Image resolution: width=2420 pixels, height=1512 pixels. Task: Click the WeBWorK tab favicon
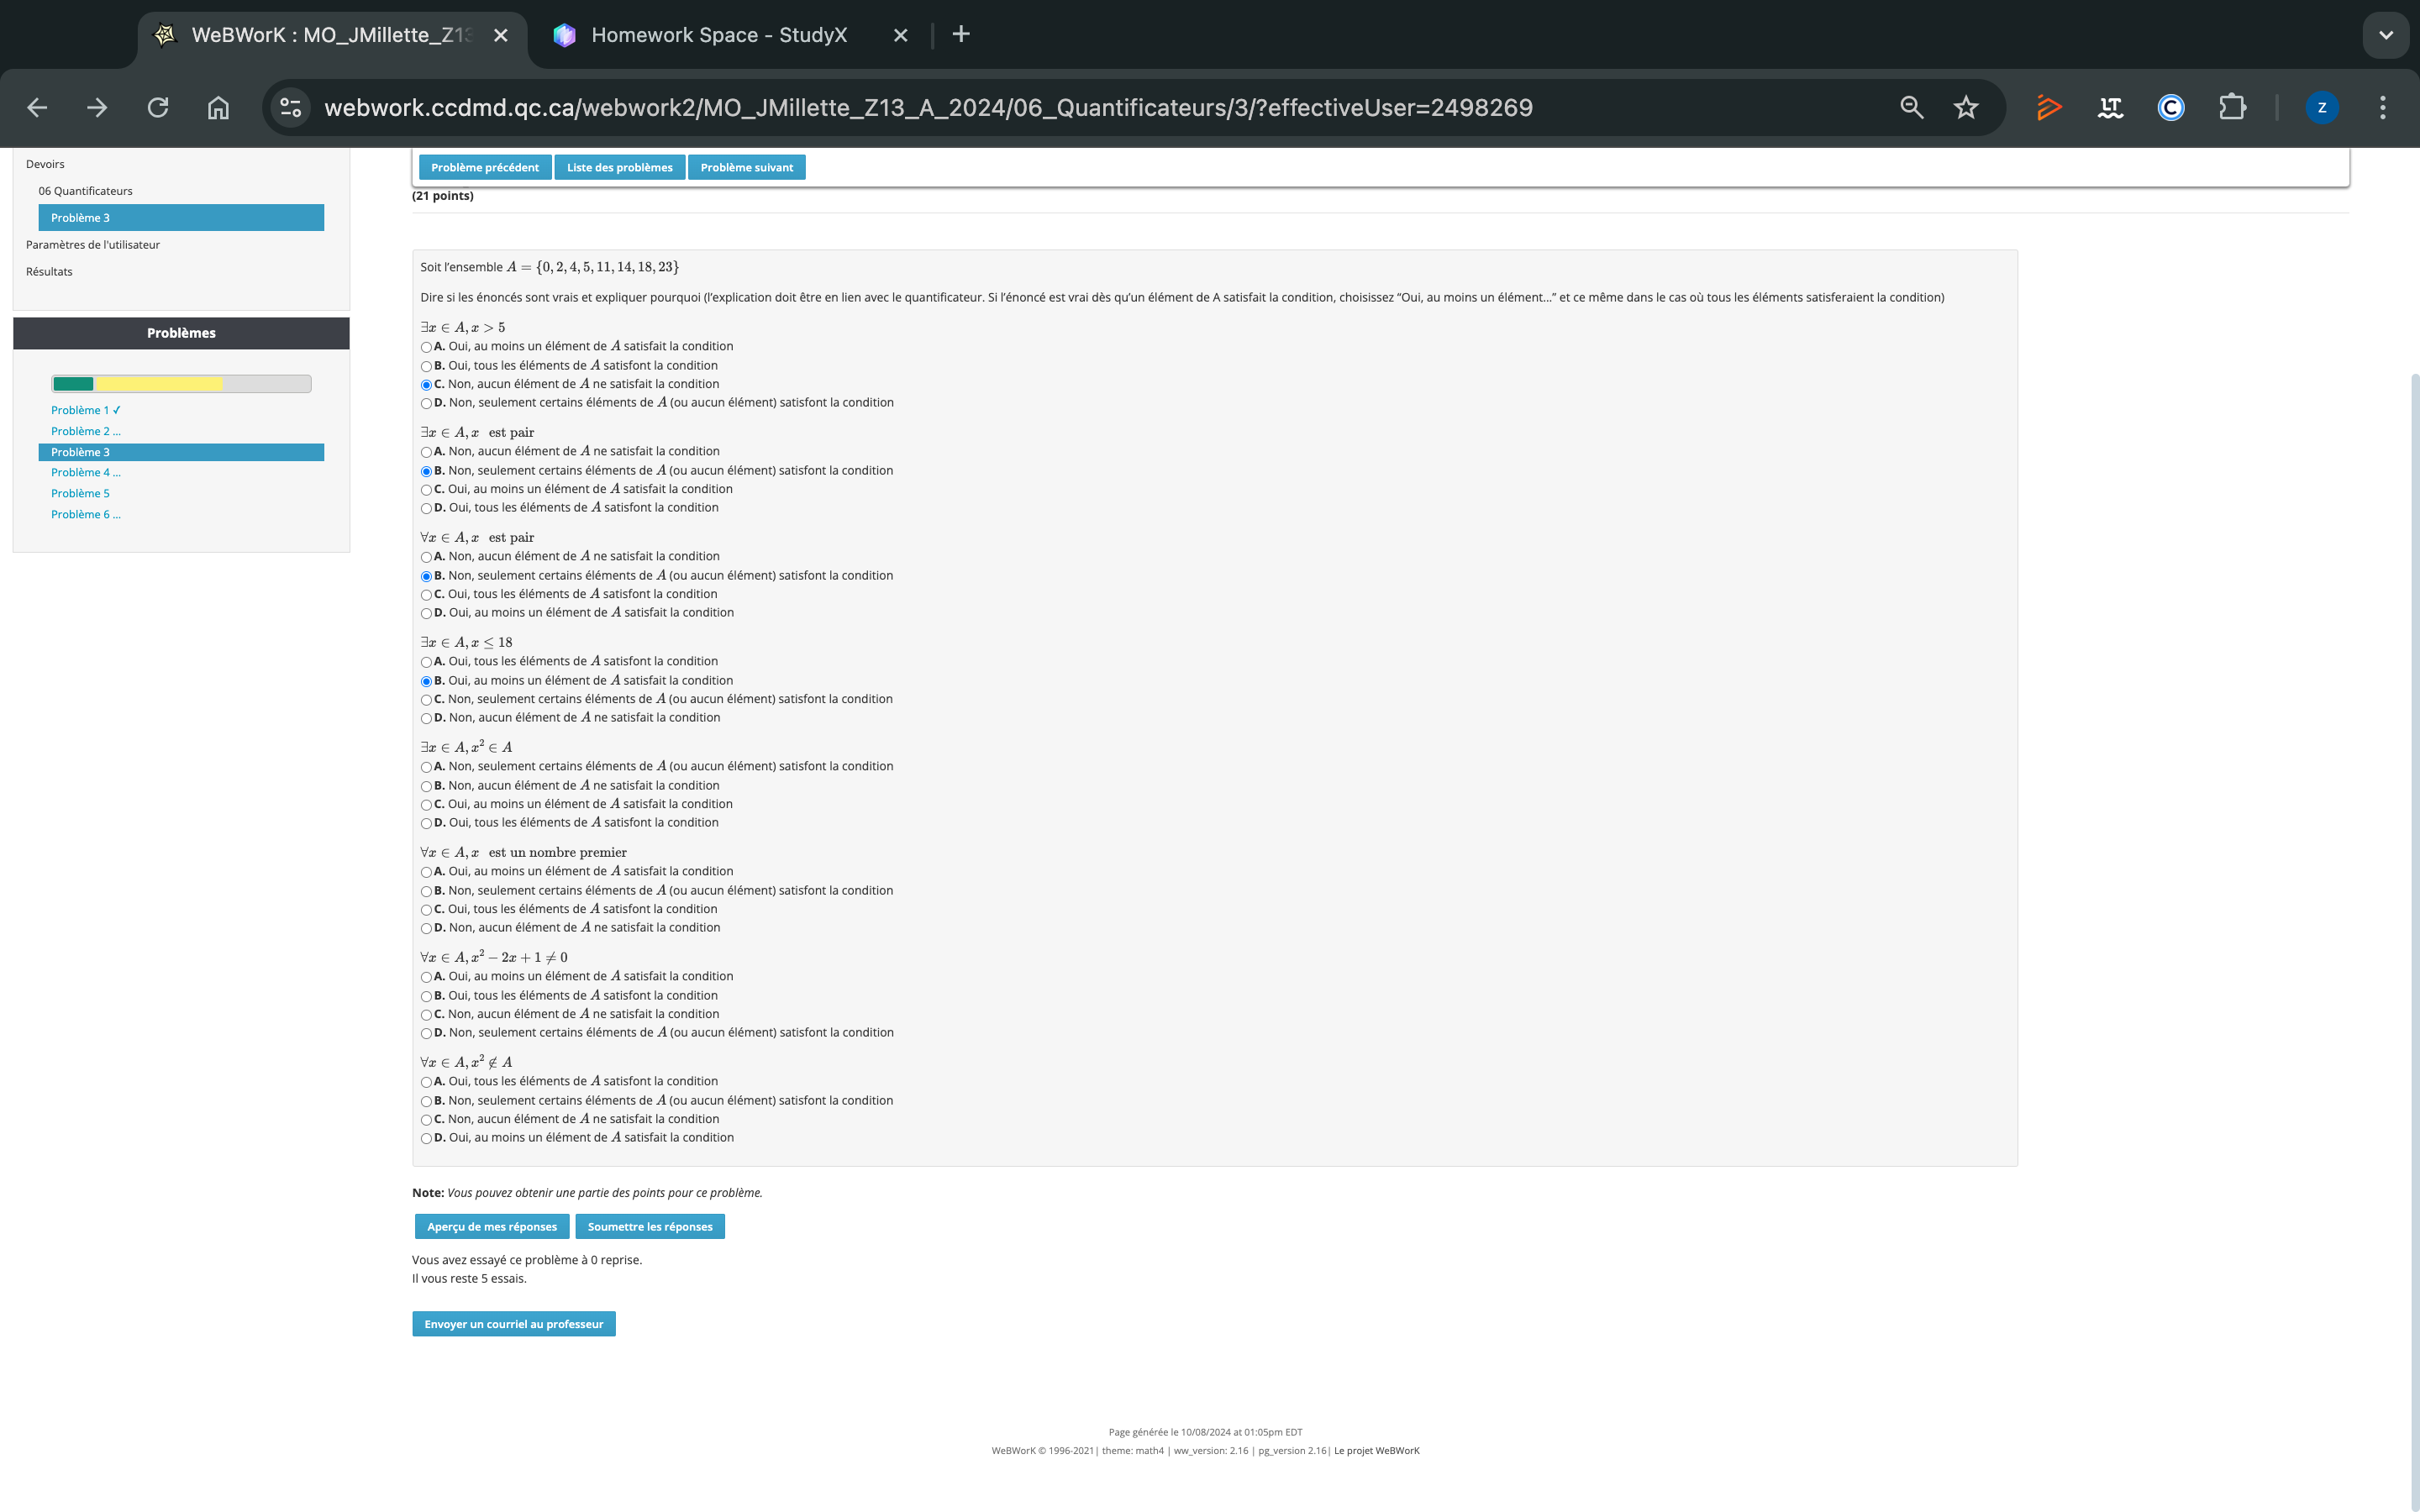click(x=165, y=35)
